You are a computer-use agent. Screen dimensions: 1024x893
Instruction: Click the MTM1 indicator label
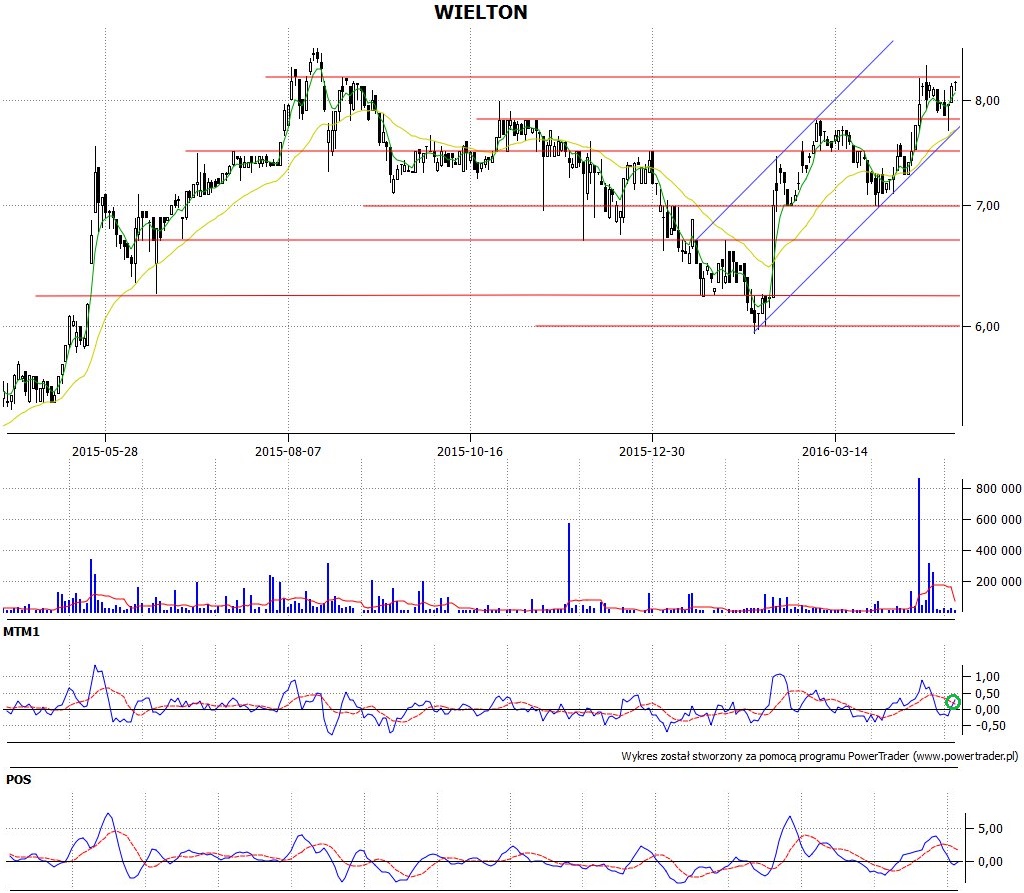(x=21, y=632)
